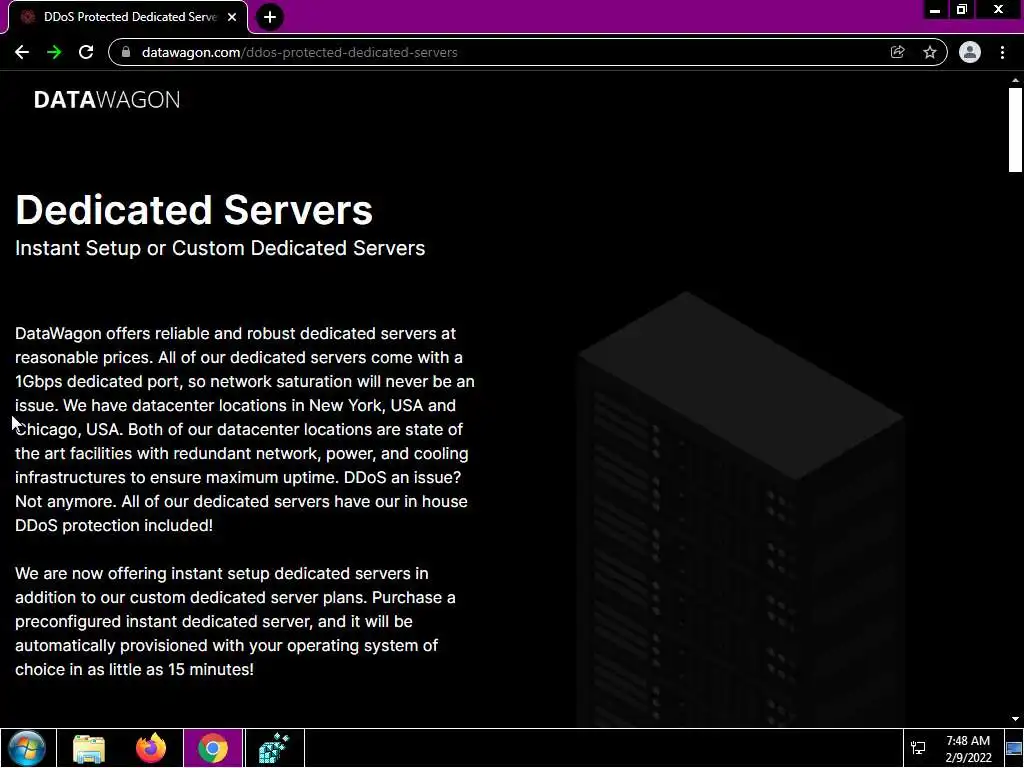Screen dimensions: 1024x768
Task: Select the DDoS Protected Dedicated Servers tab
Action: click(128, 17)
